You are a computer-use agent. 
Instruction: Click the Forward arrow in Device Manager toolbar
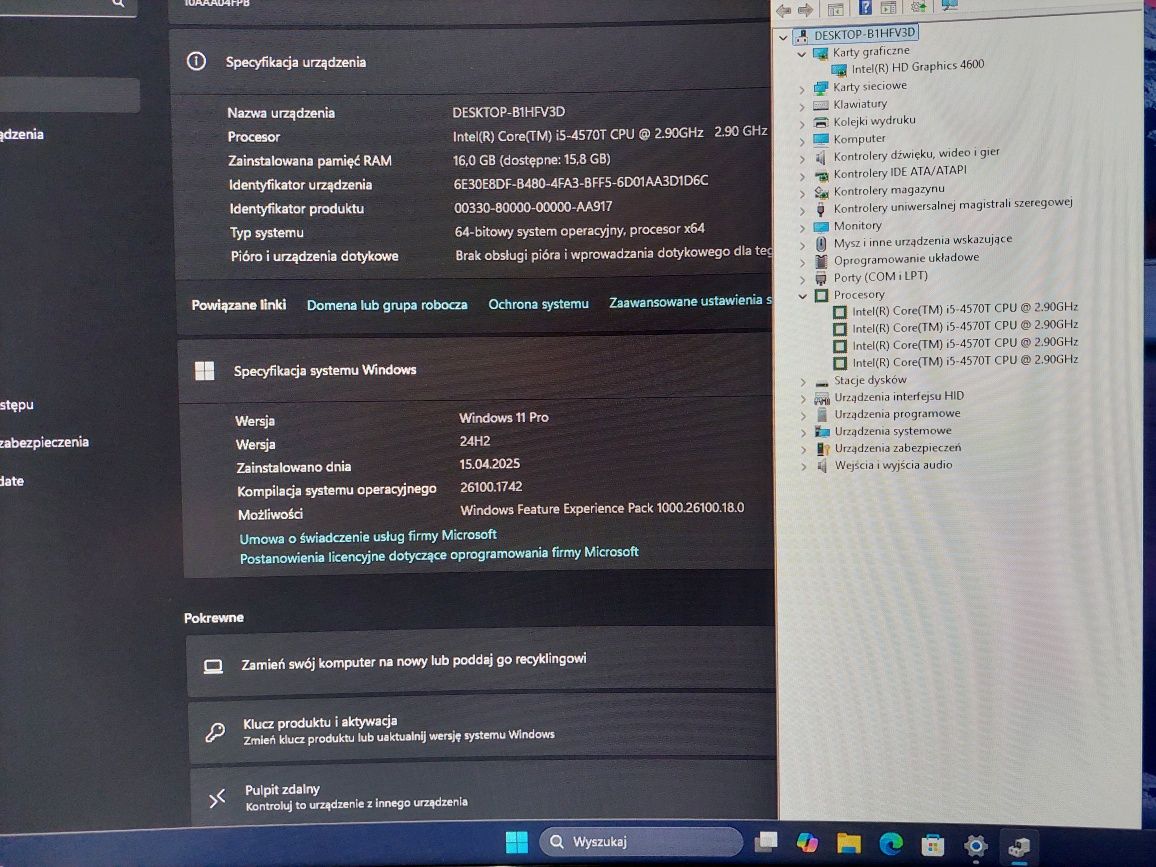pyautogui.click(x=806, y=10)
